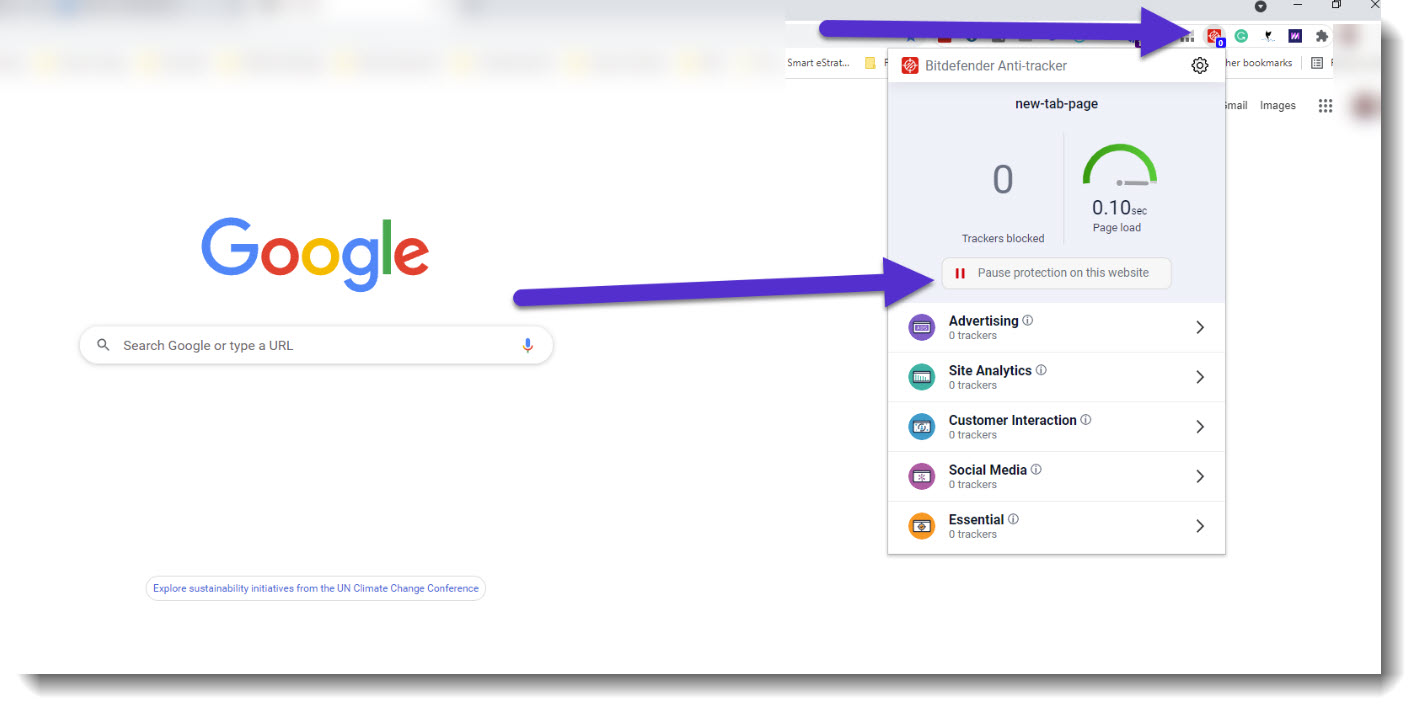The width and height of the screenshot is (1422, 715).
Task: Click the orange Essential category icon
Action: click(x=922, y=526)
